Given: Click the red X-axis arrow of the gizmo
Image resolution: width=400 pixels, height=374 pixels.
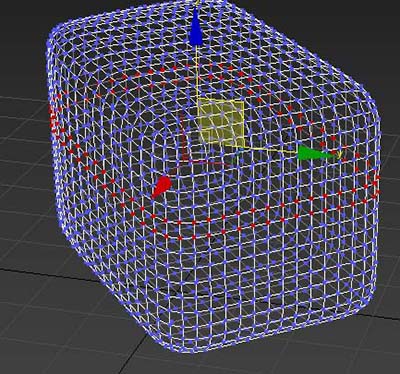Looking at the screenshot, I should click(x=162, y=187).
